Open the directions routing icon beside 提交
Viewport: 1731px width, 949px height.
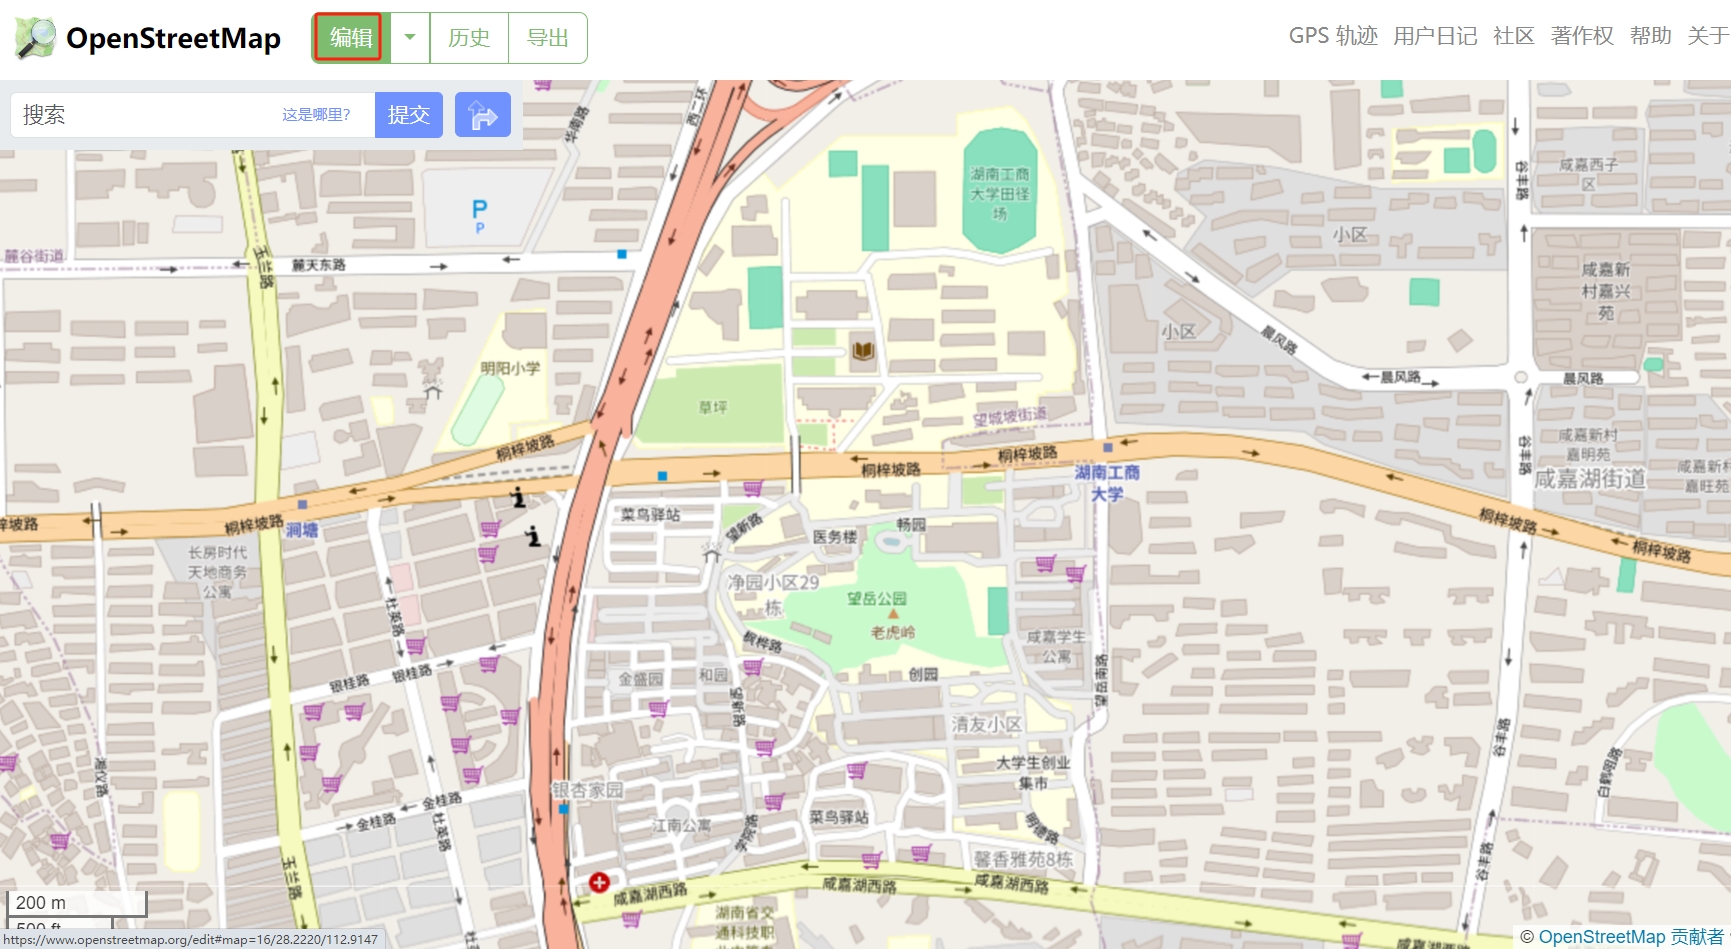[483, 115]
